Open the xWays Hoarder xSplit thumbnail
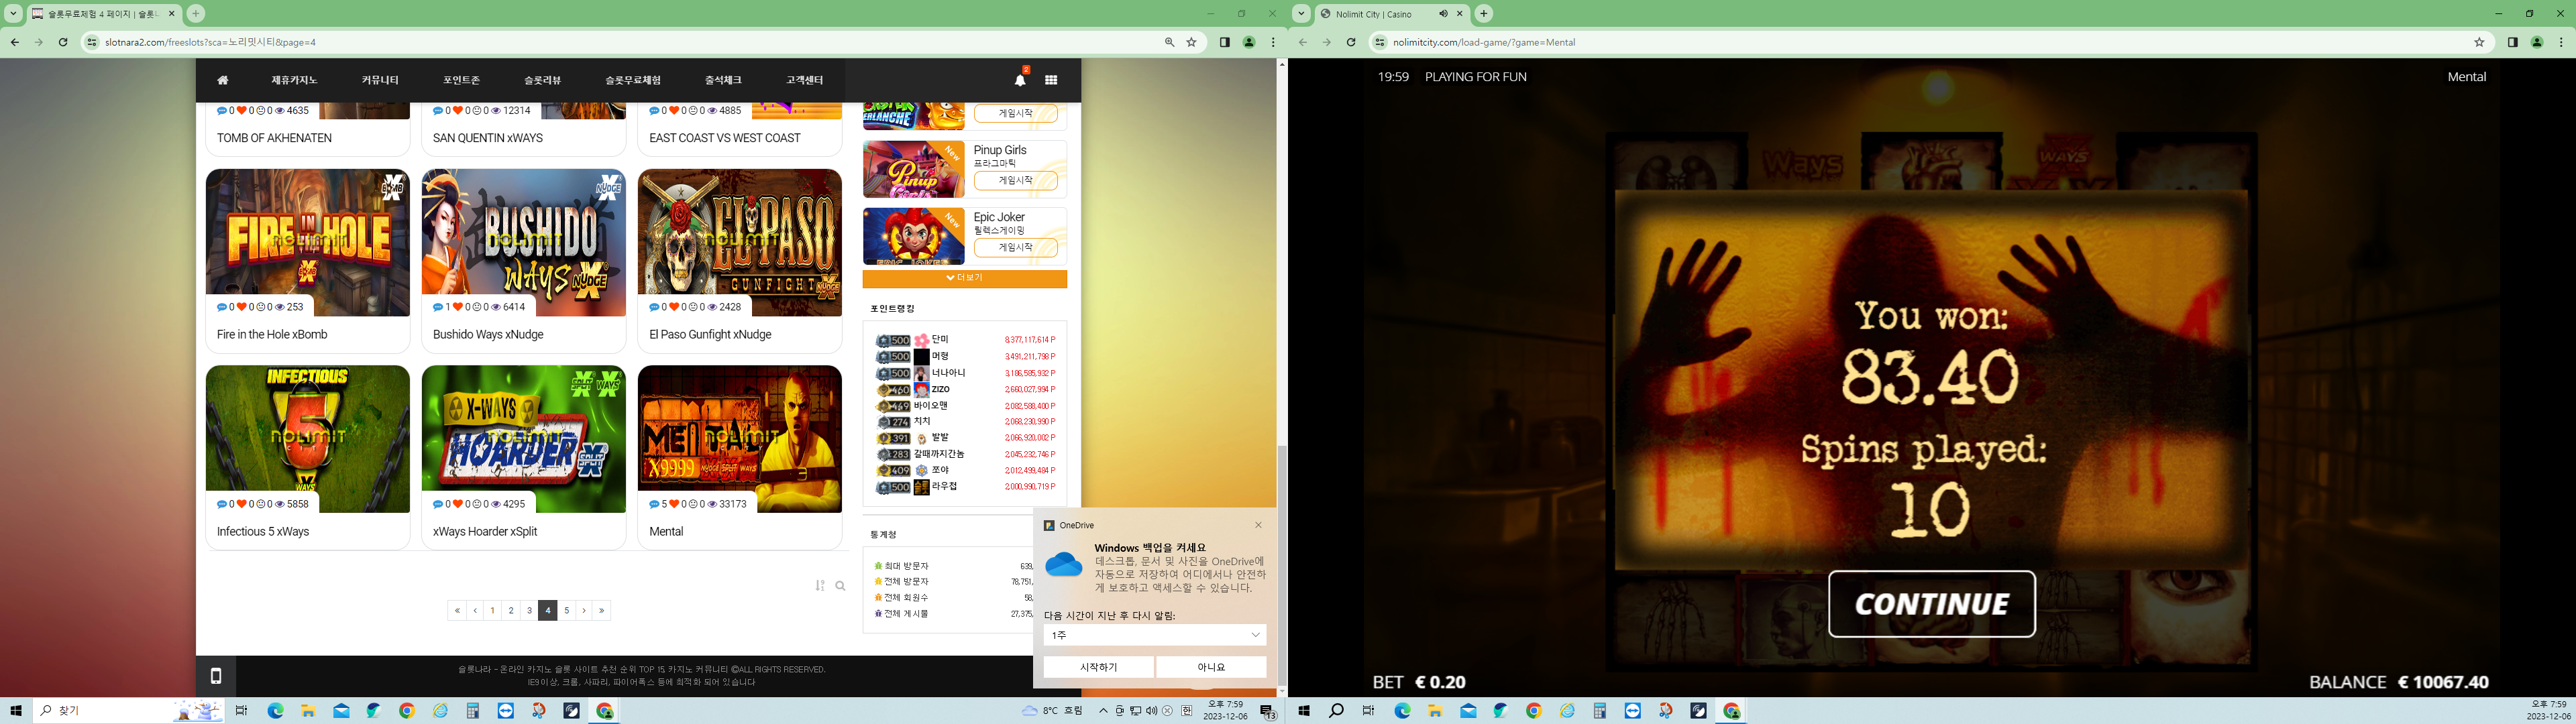The width and height of the screenshot is (2576, 724). click(524, 439)
